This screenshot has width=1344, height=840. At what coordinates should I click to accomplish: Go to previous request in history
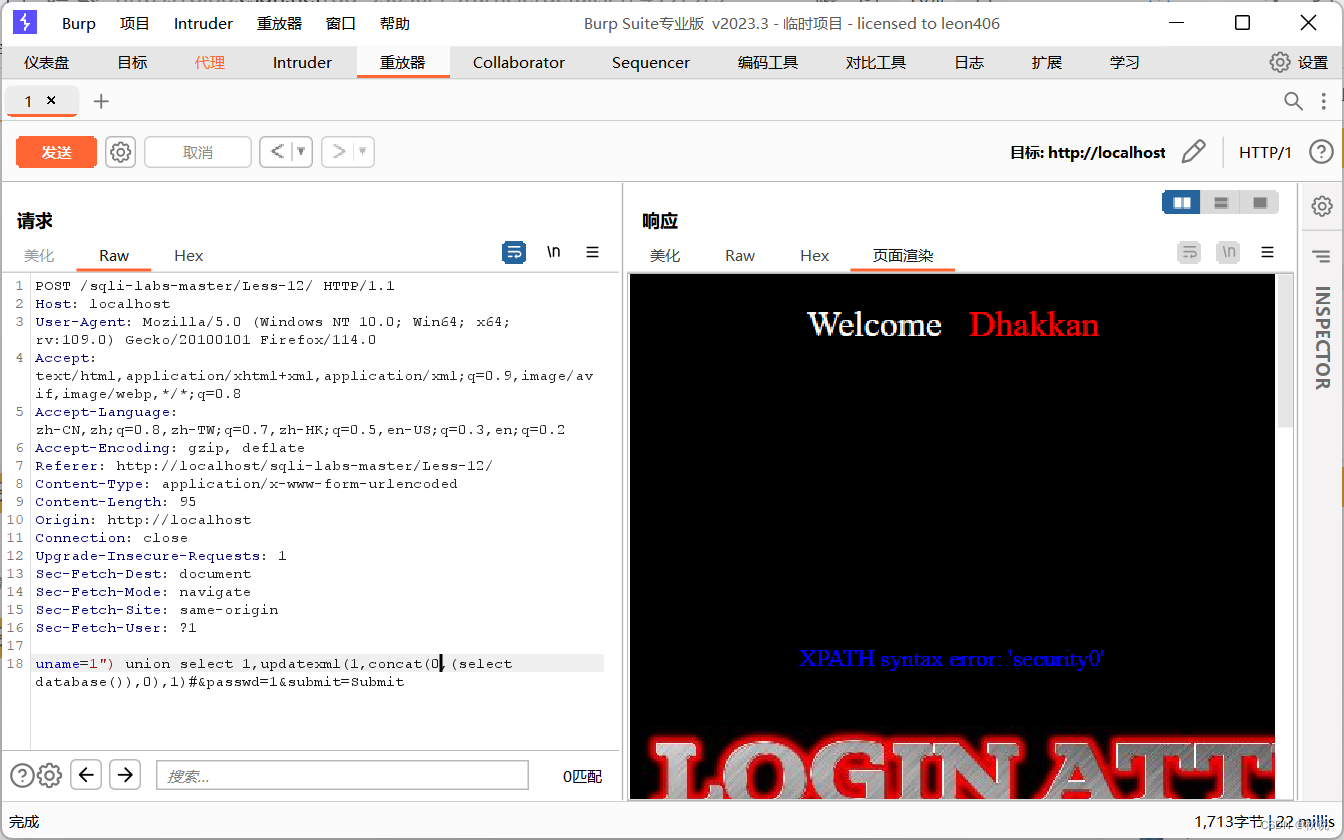point(277,152)
